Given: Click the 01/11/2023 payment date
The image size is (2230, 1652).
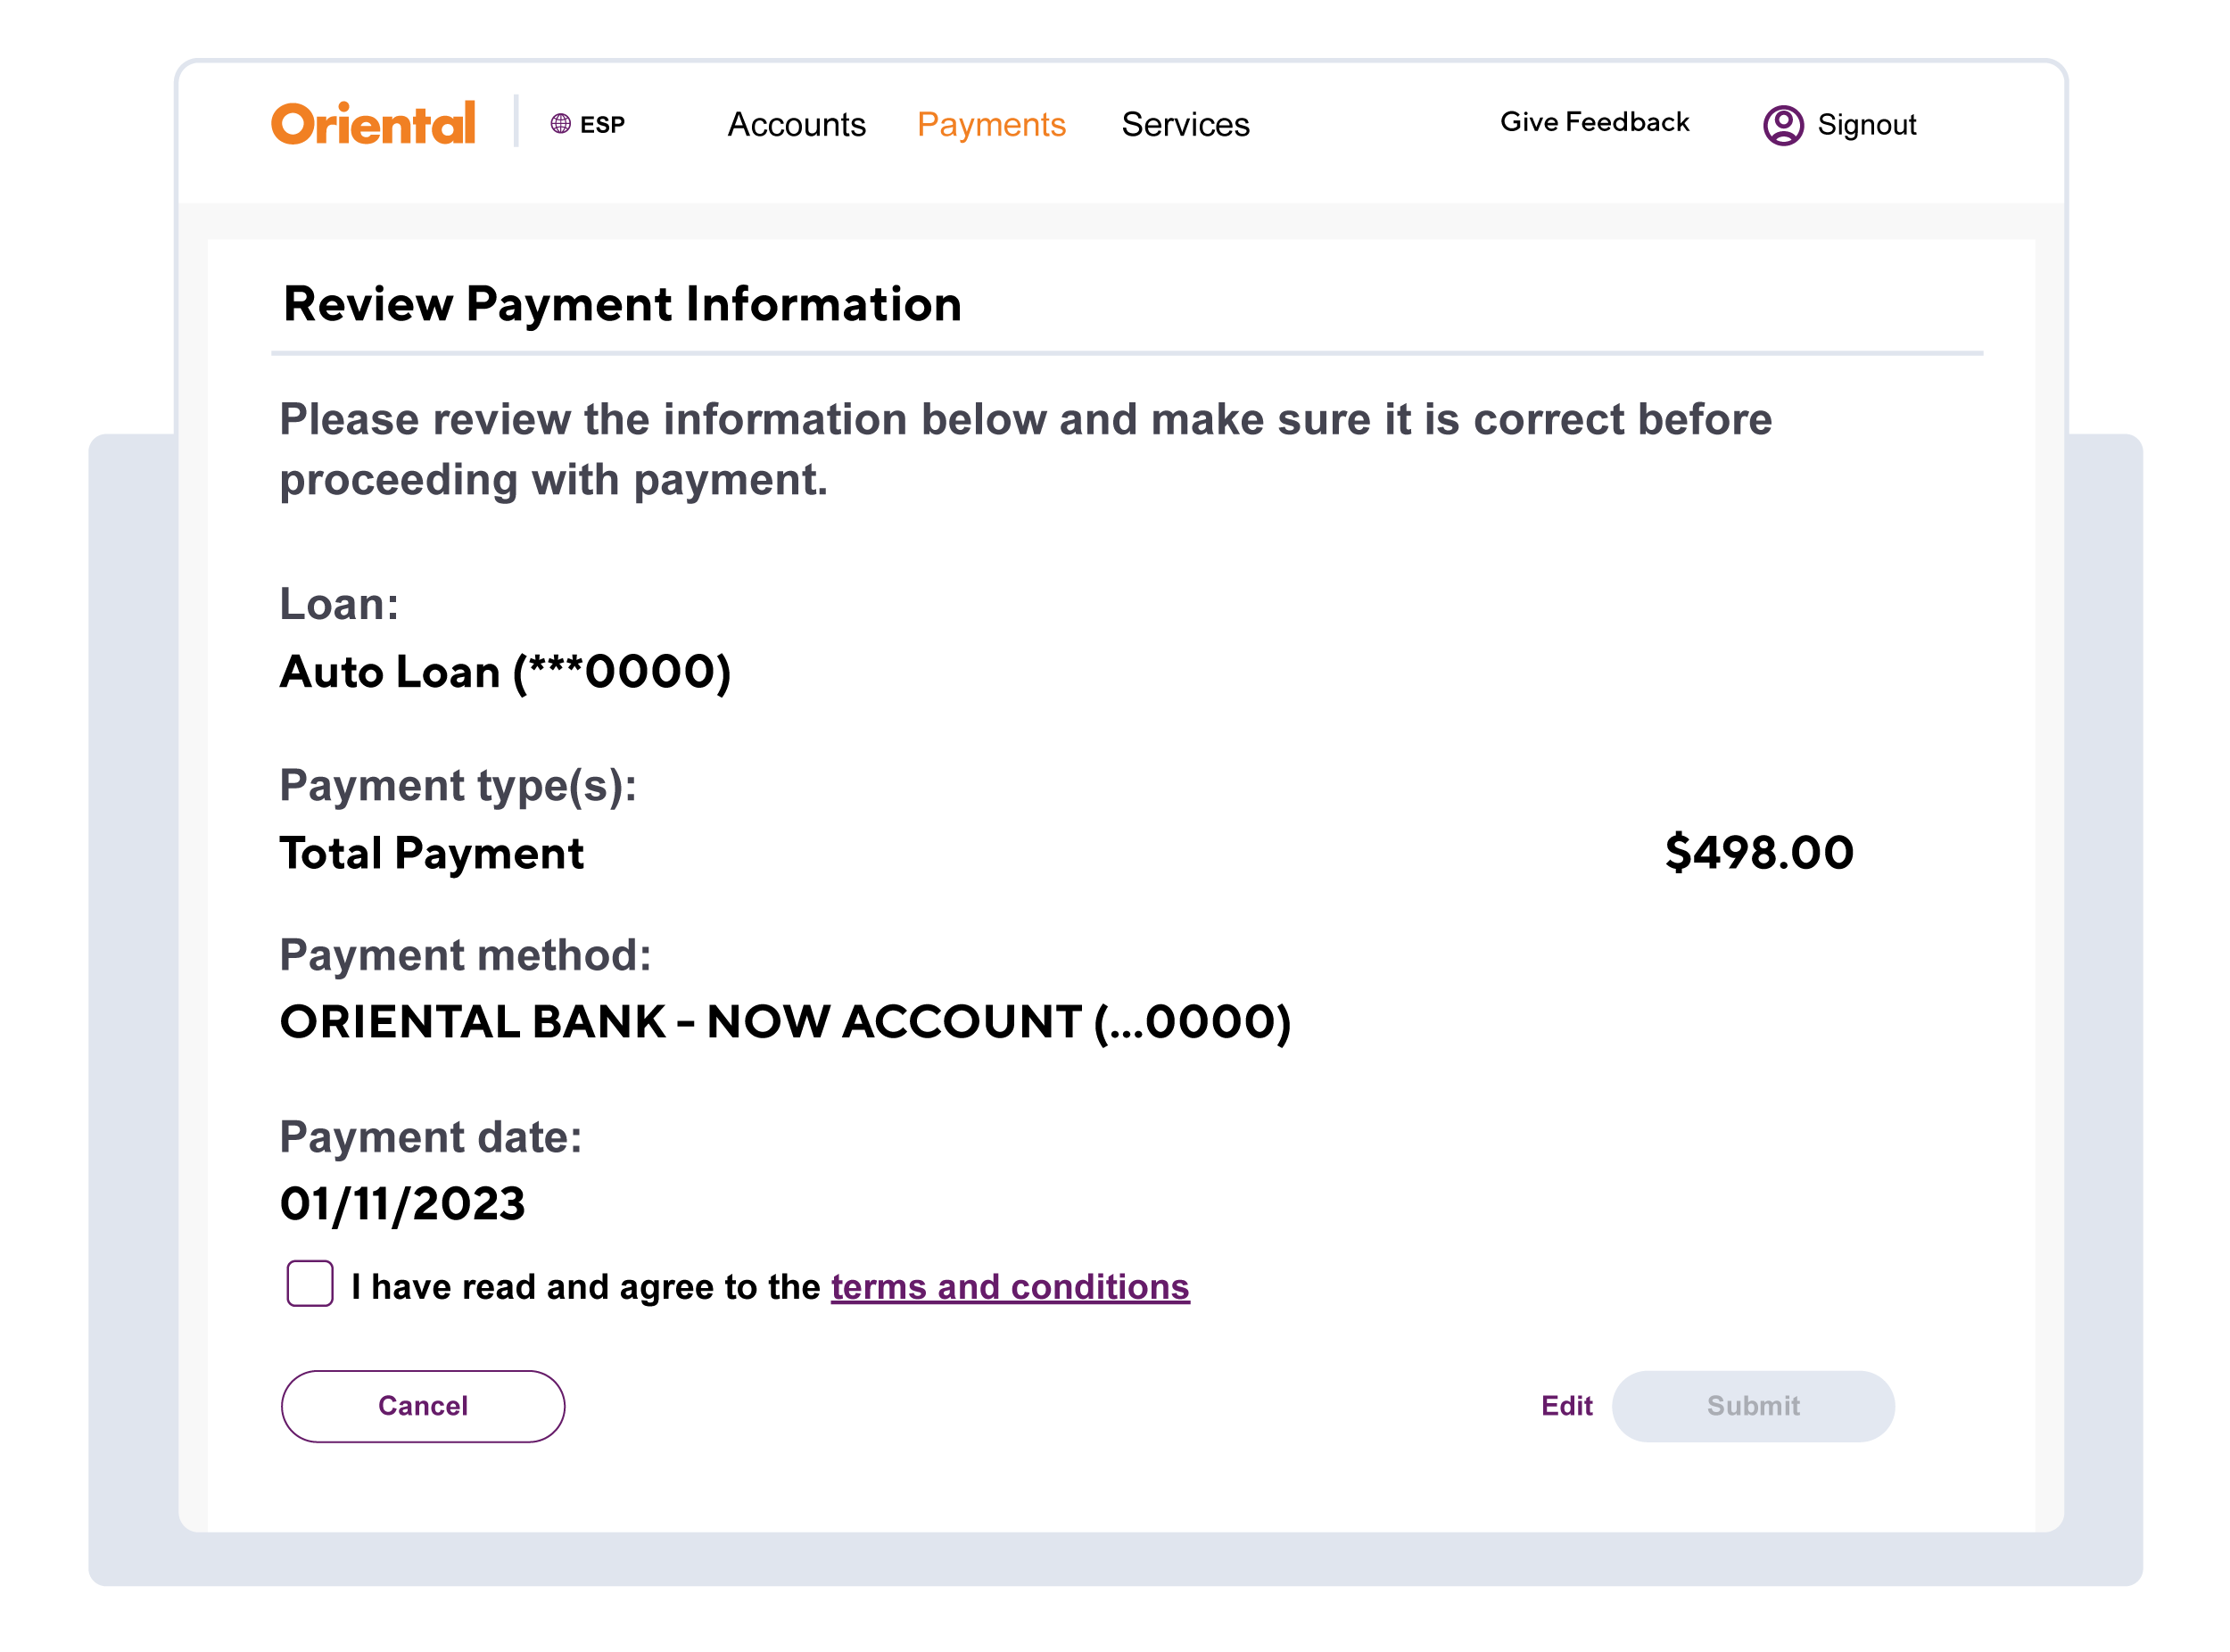Looking at the screenshot, I should 403,1204.
